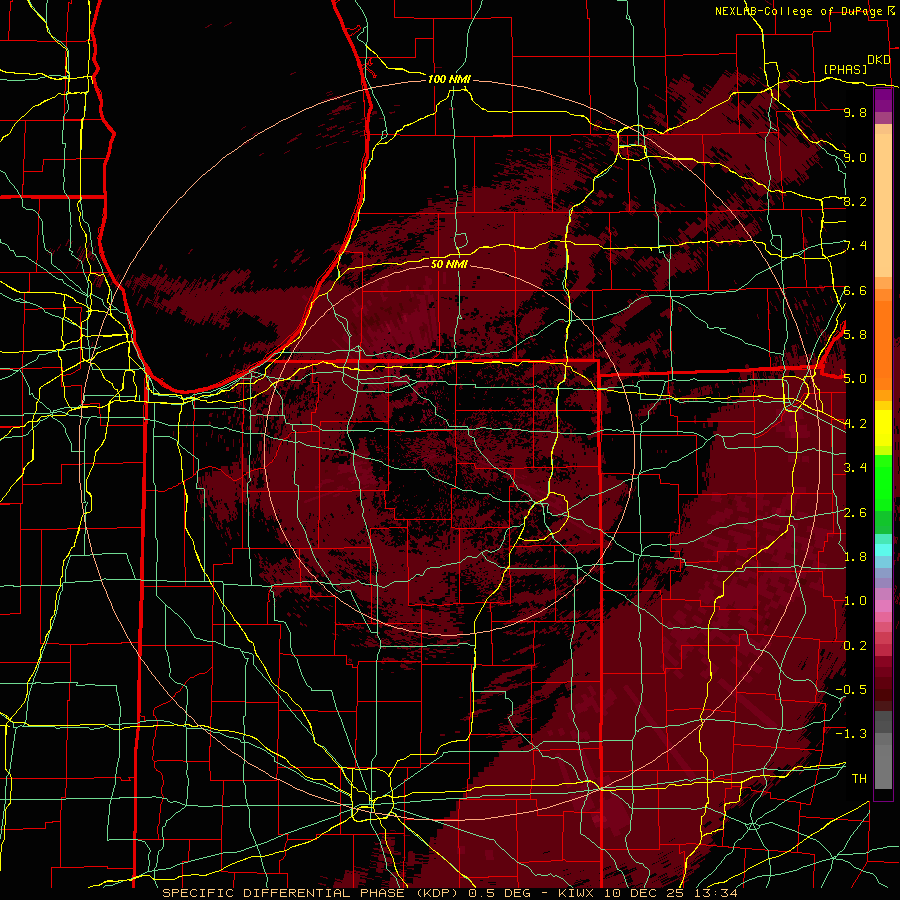
Task: Click the KIWX station identifier in the caption
Action: 576,893
